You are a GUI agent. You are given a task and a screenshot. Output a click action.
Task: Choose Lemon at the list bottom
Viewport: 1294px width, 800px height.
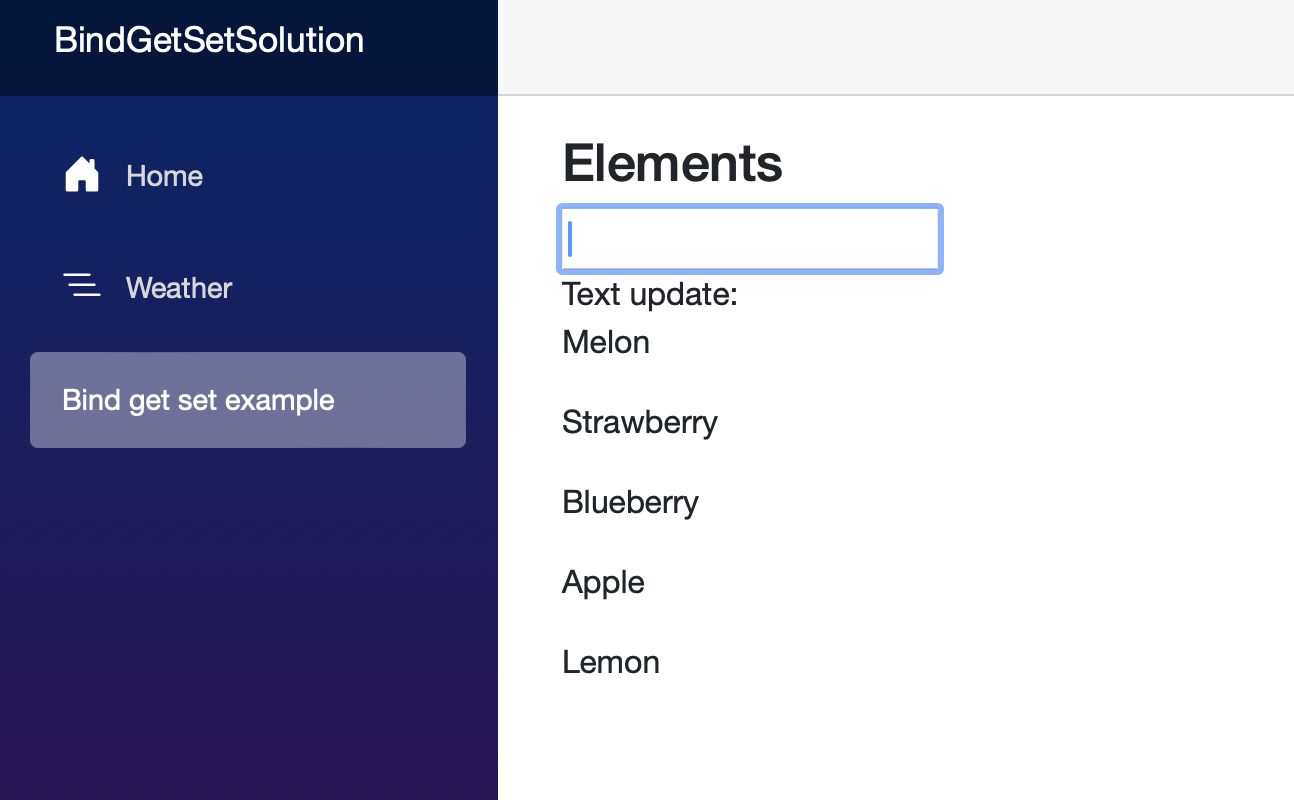click(611, 662)
